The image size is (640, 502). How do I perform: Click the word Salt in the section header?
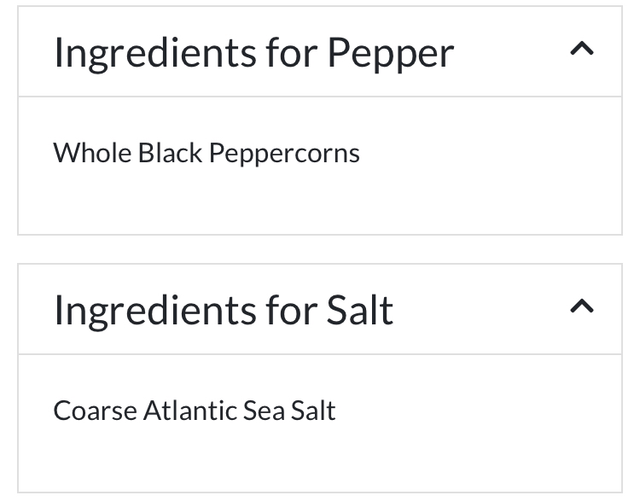(360, 309)
